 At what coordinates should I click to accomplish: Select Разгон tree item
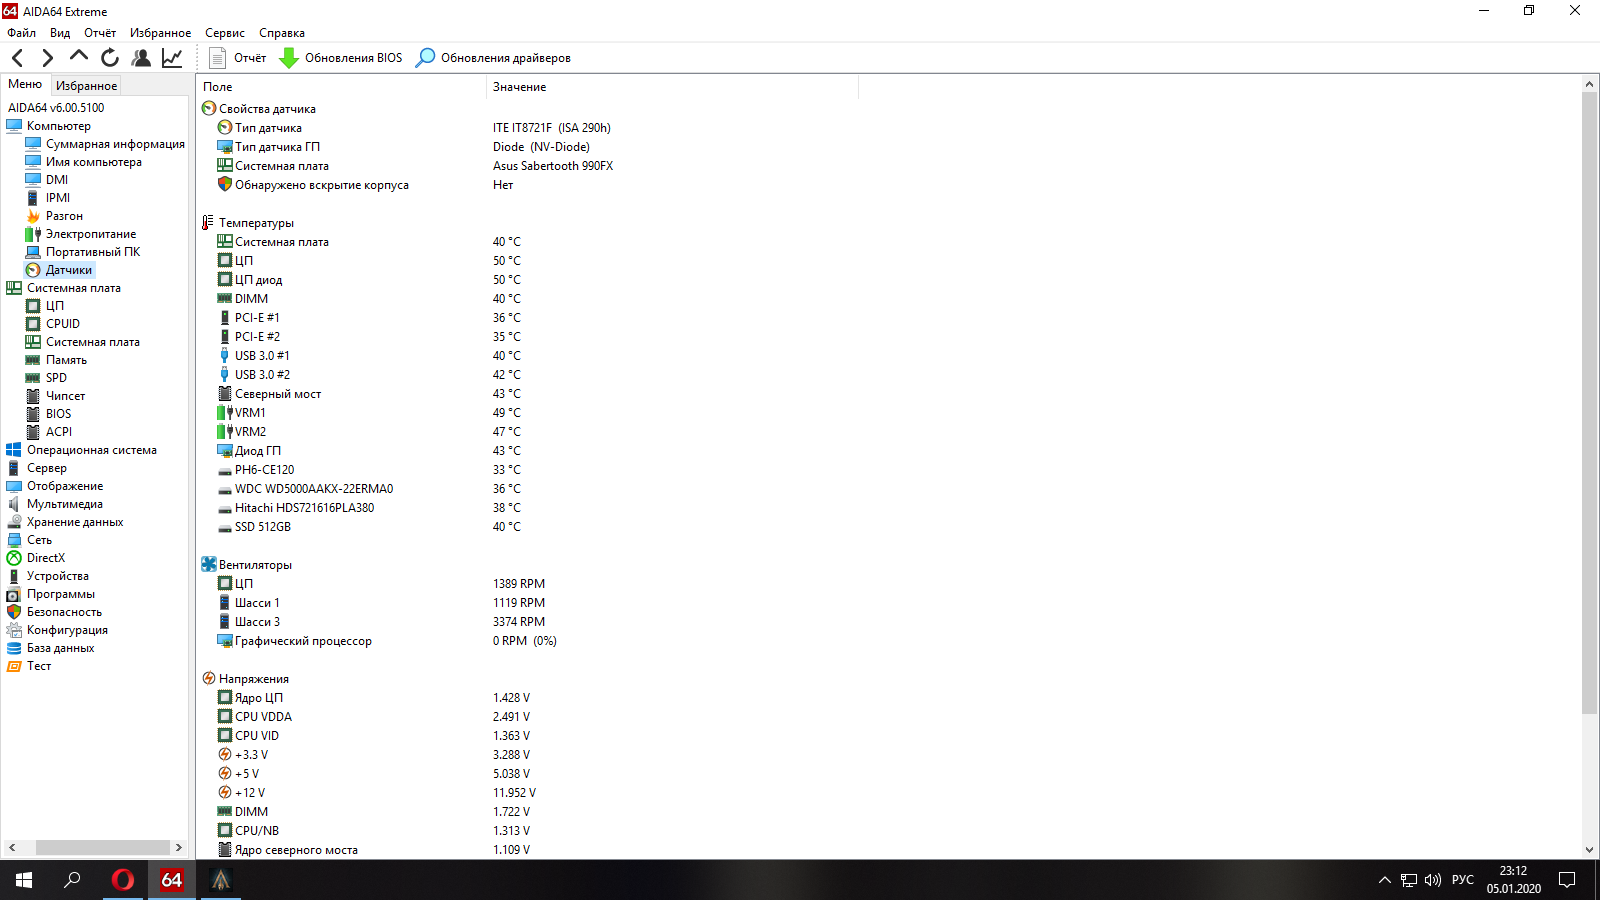coord(64,216)
